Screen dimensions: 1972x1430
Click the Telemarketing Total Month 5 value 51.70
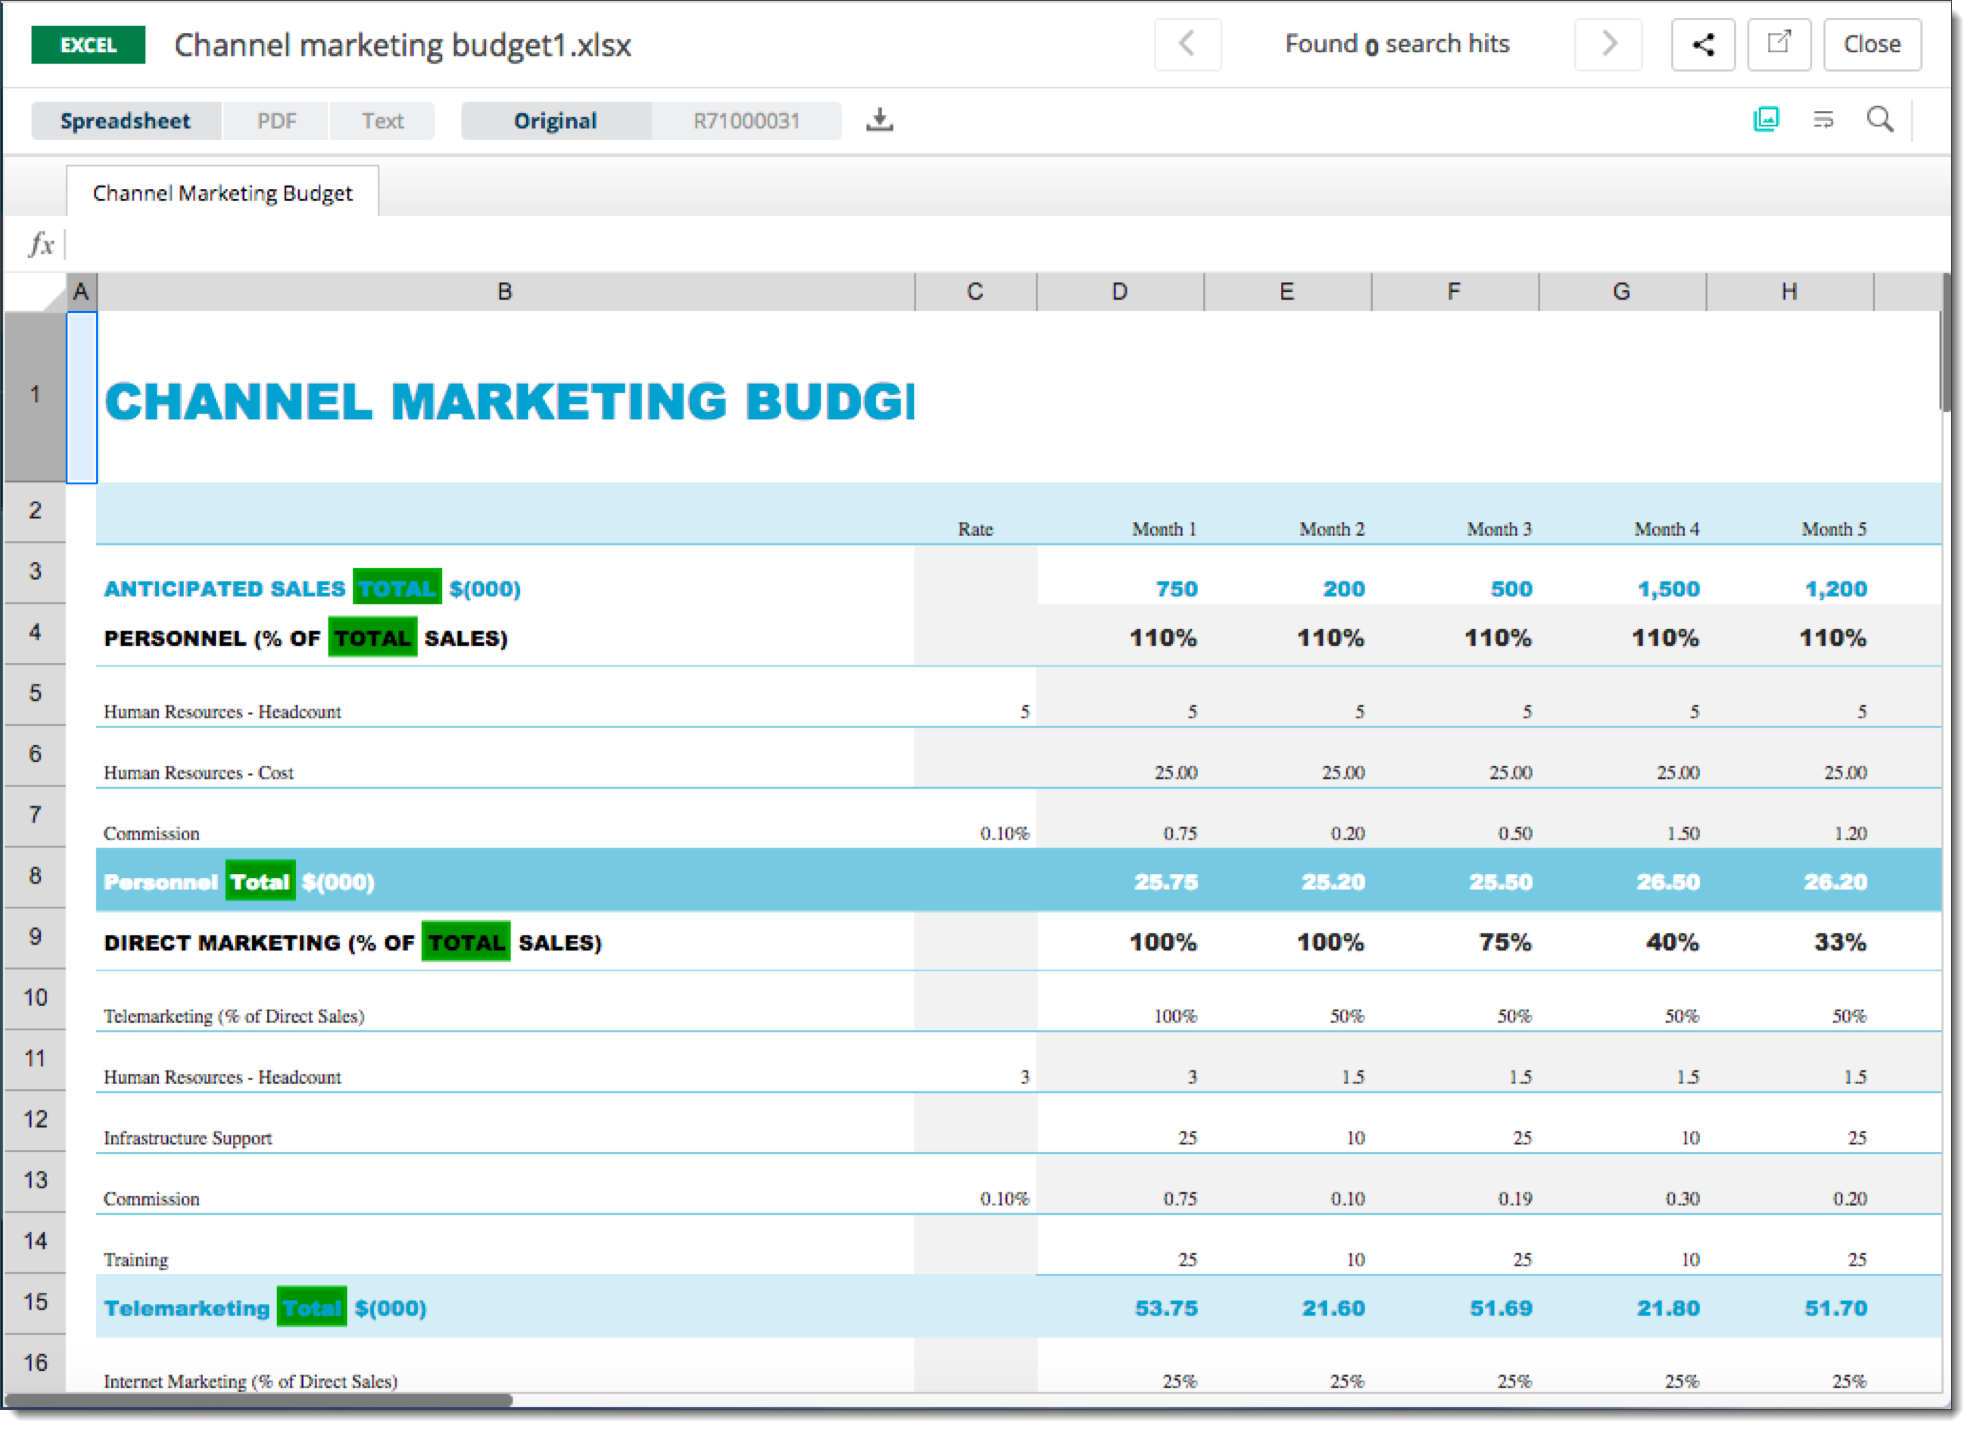point(1836,1308)
